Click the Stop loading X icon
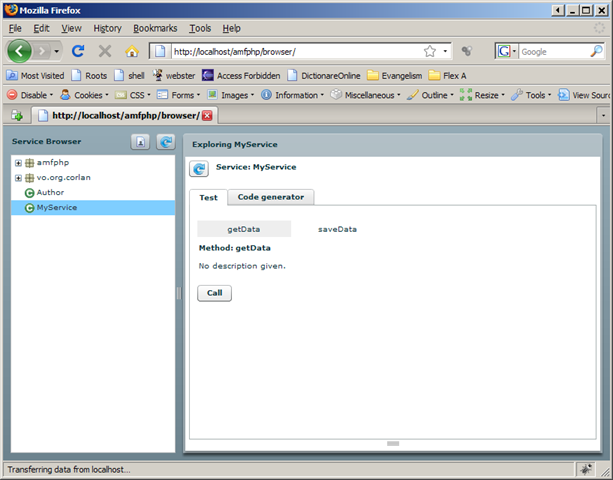The height and width of the screenshot is (480, 613). pos(104,51)
